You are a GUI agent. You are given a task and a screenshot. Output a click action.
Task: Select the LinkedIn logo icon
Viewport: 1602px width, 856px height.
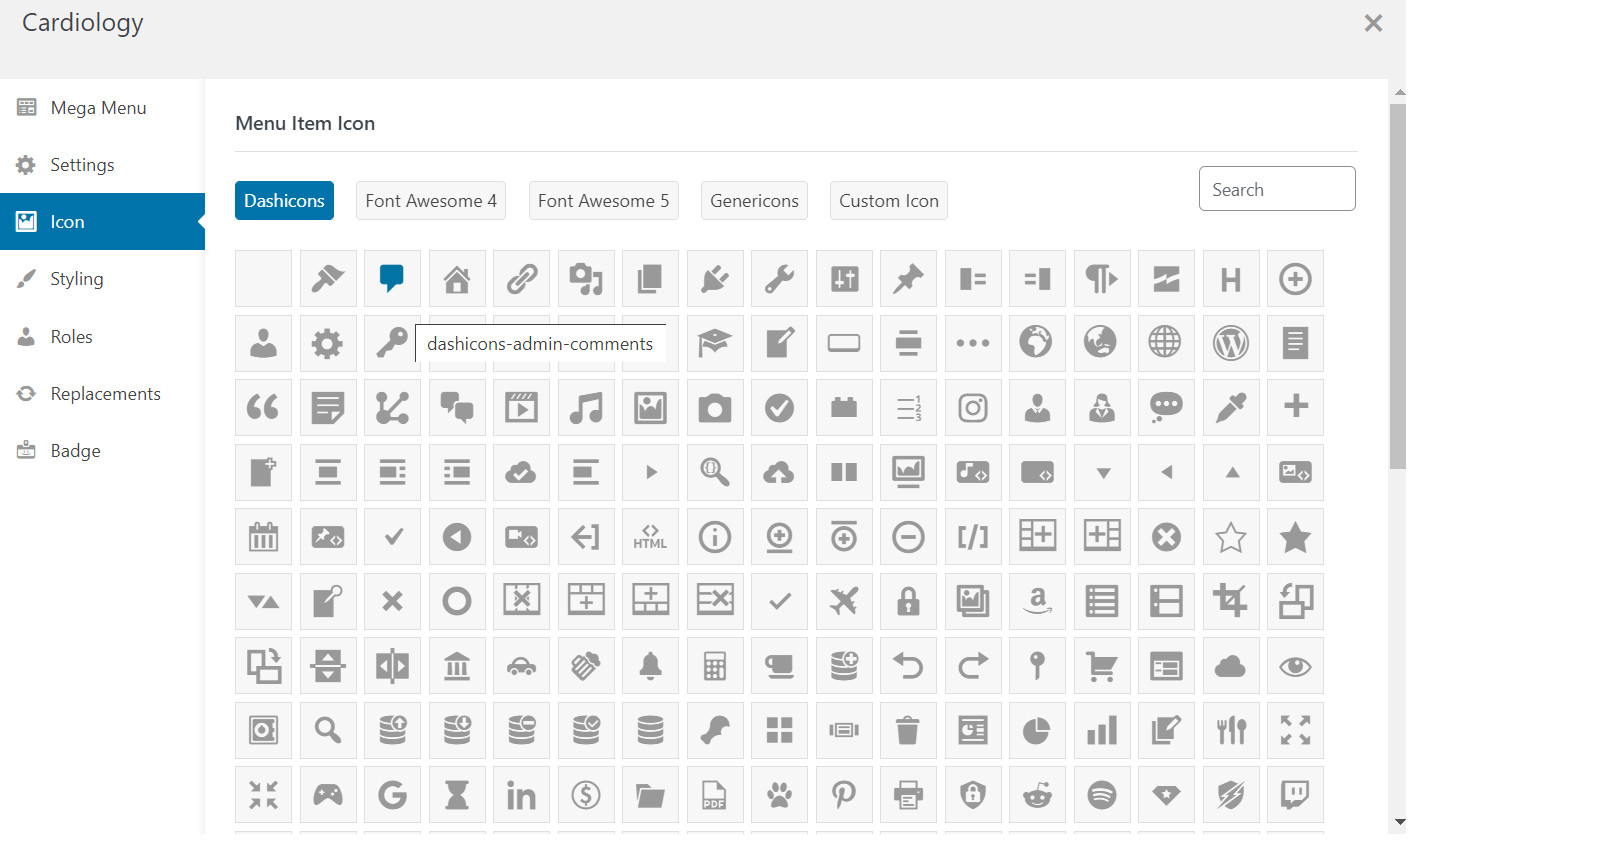(x=522, y=795)
